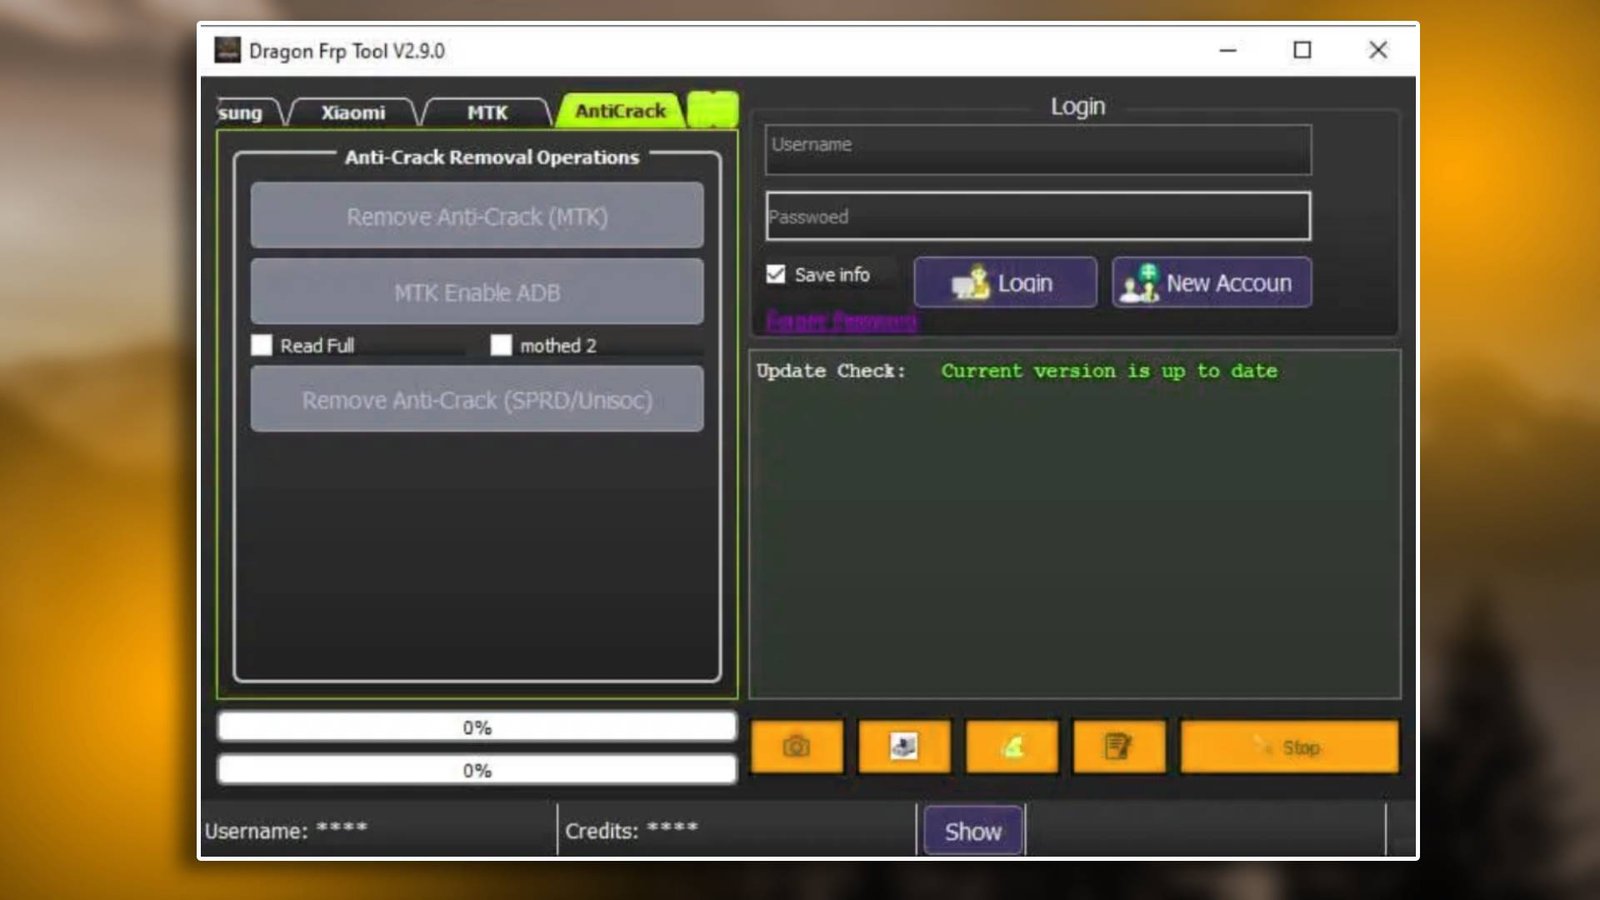This screenshot has width=1600, height=900.
Task: Click the shark fin icon button
Action: pos(1011,745)
